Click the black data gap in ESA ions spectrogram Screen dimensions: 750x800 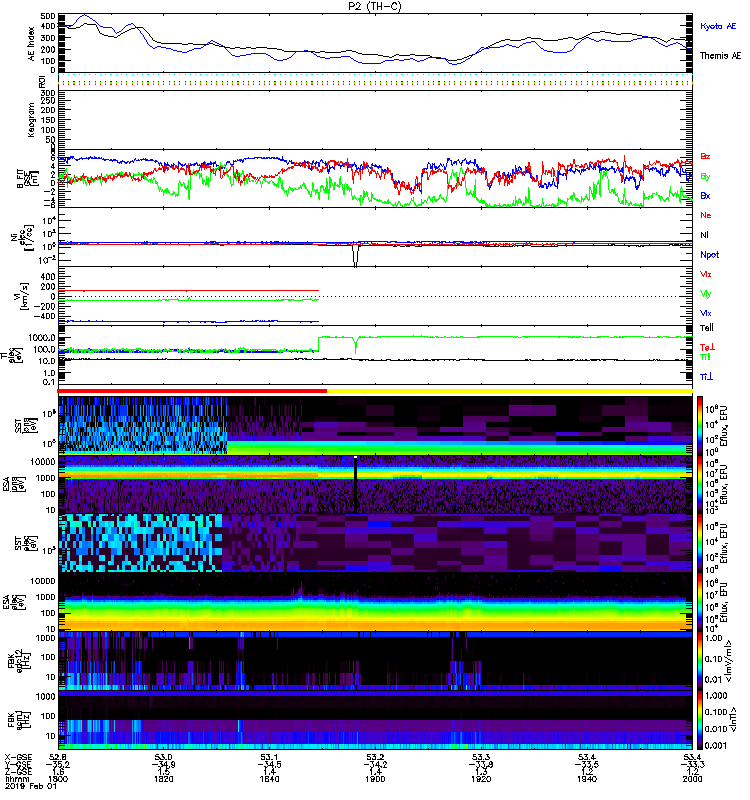(x=355, y=485)
